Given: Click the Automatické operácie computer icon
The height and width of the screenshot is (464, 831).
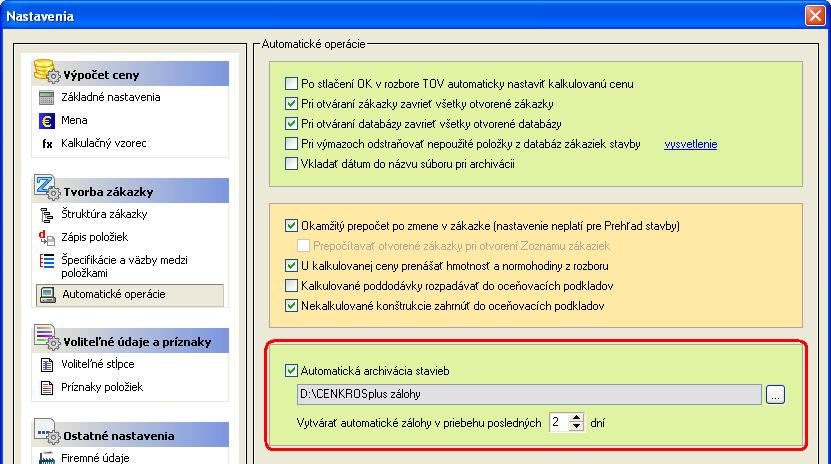Looking at the screenshot, I should pyautogui.click(x=48, y=295).
